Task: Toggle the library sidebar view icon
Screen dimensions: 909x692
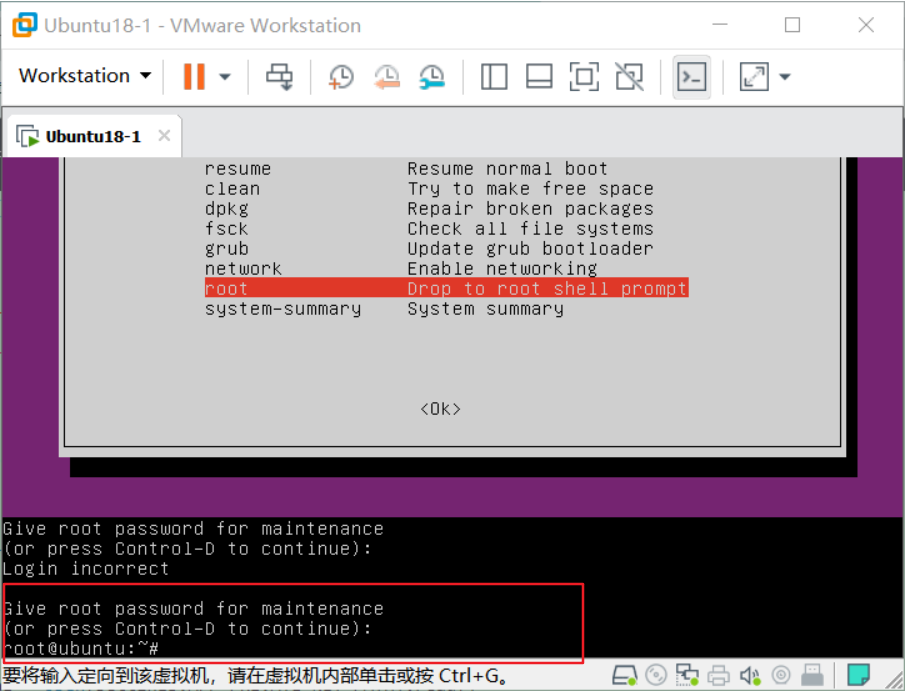Action: click(x=495, y=77)
